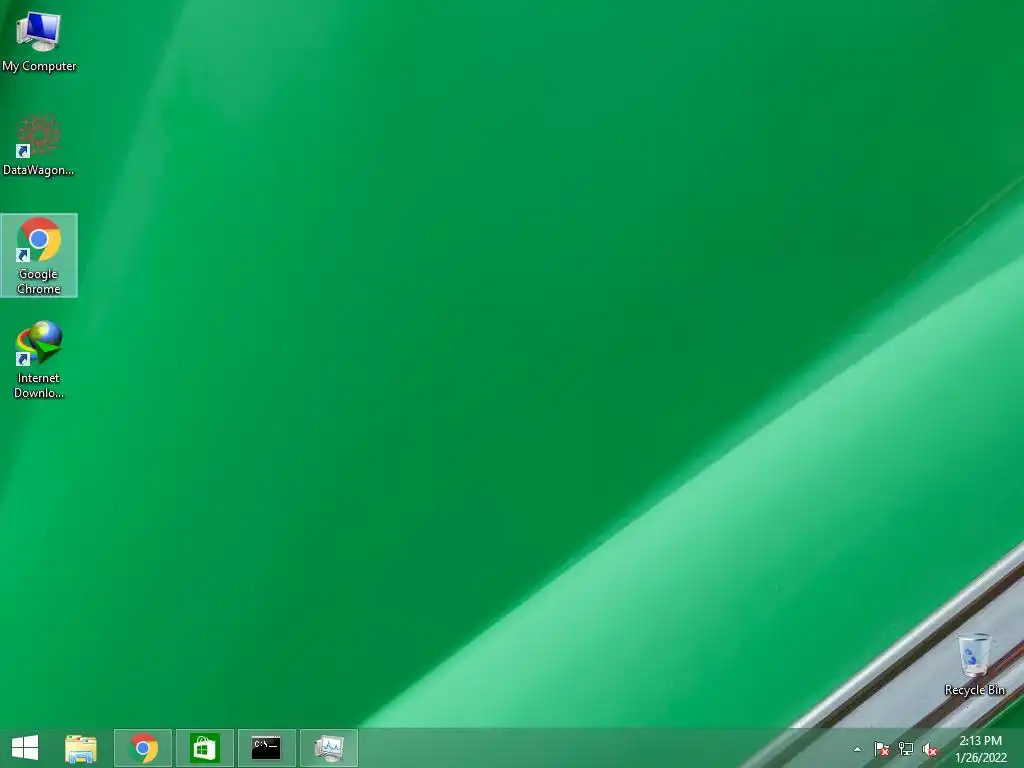Open the muted volume tray icon
The image size is (1024, 768).
click(930, 749)
